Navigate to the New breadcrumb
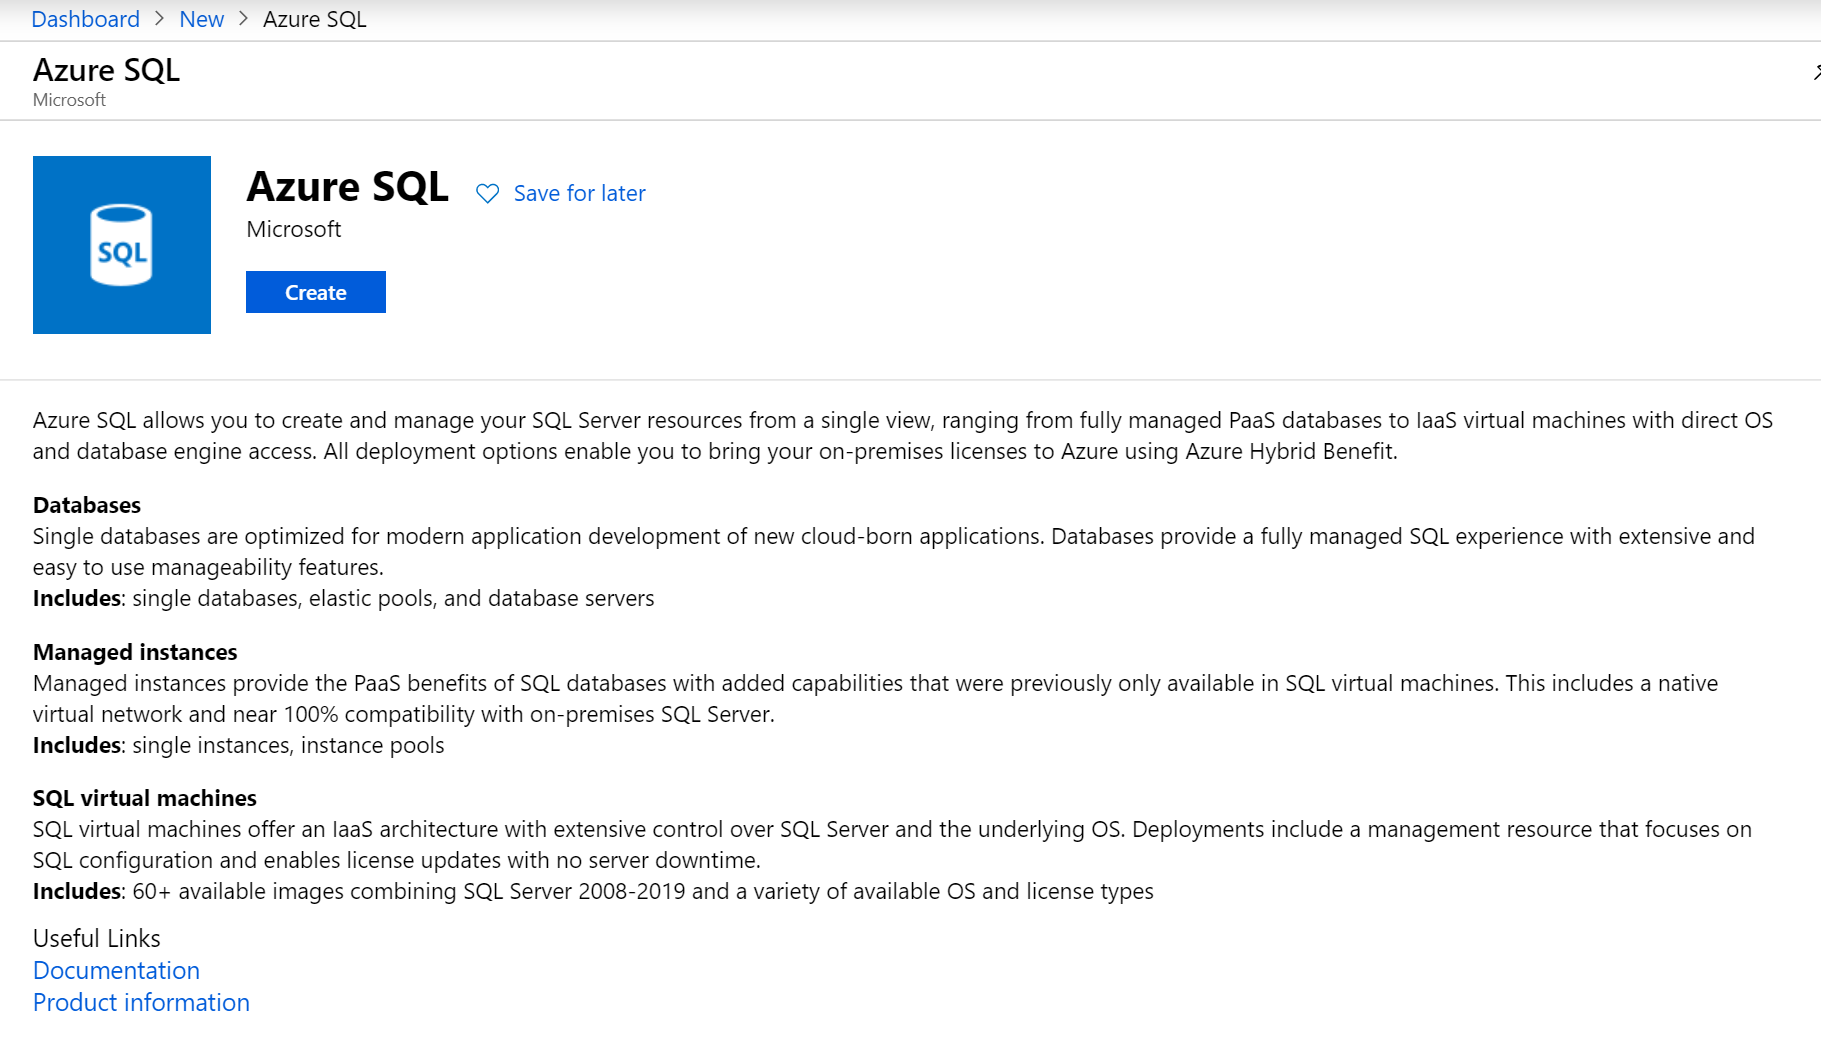Viewport: 1821px width, 1038px height. (x=202, y=19)
